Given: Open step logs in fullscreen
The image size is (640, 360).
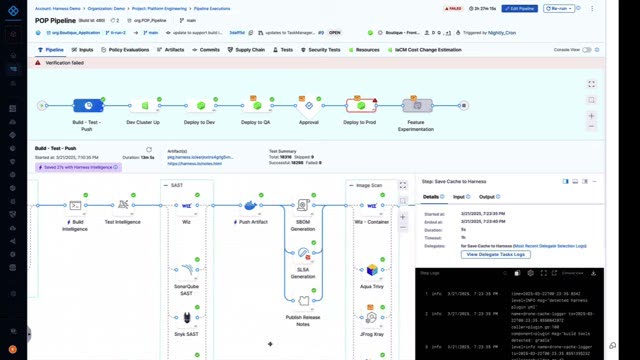Looking at the screenshot, I should pyautogui.click(x=544, y=273).
